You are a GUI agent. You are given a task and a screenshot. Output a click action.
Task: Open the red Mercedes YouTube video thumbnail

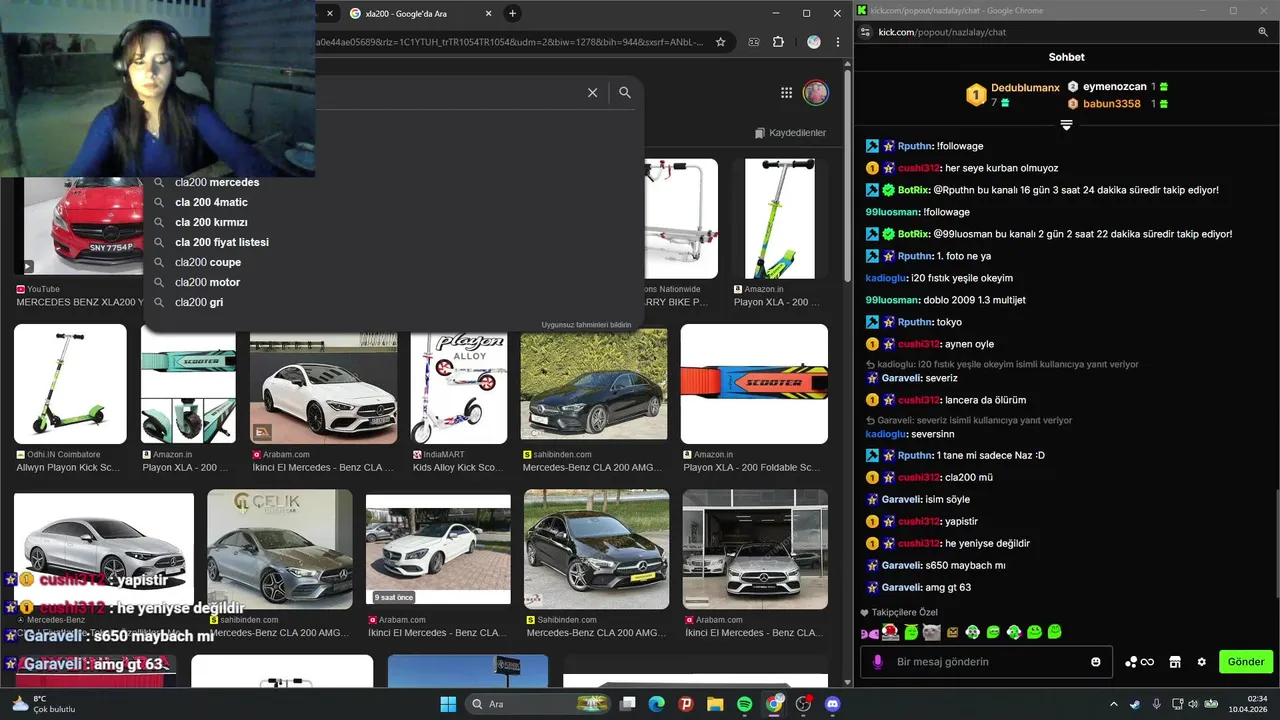point(84,225)
